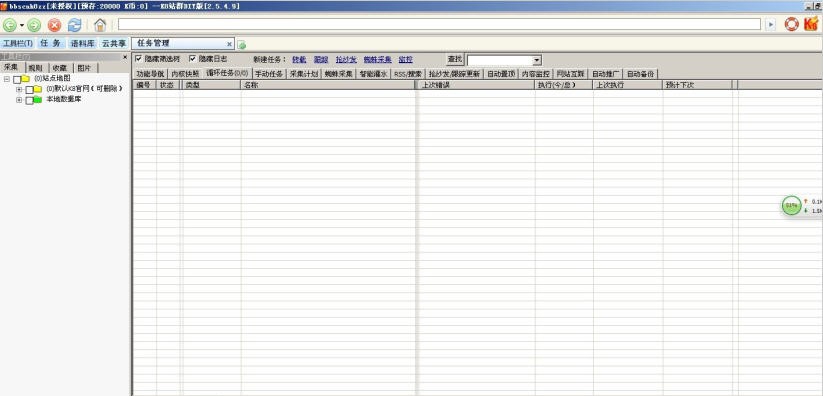
Task: Select the 智能灌水 tab
Action: (x=373, y=74)
